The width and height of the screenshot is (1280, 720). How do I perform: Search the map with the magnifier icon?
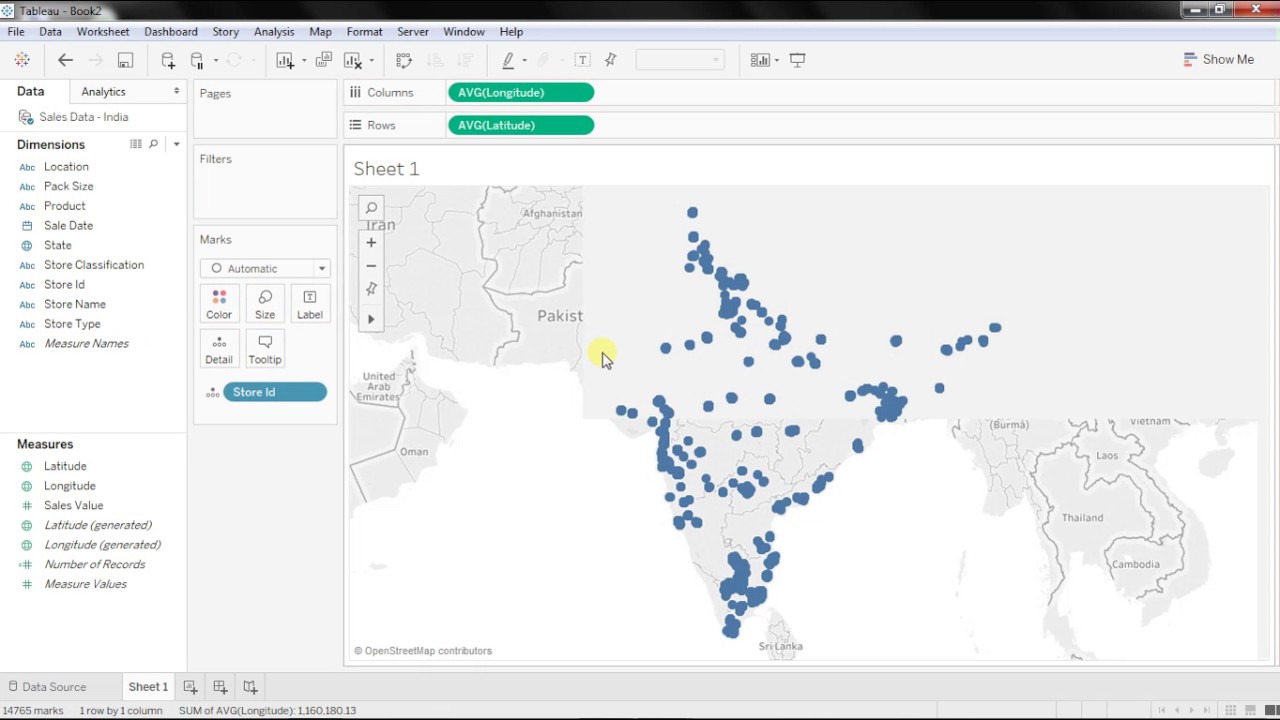[x=371, y=208]
